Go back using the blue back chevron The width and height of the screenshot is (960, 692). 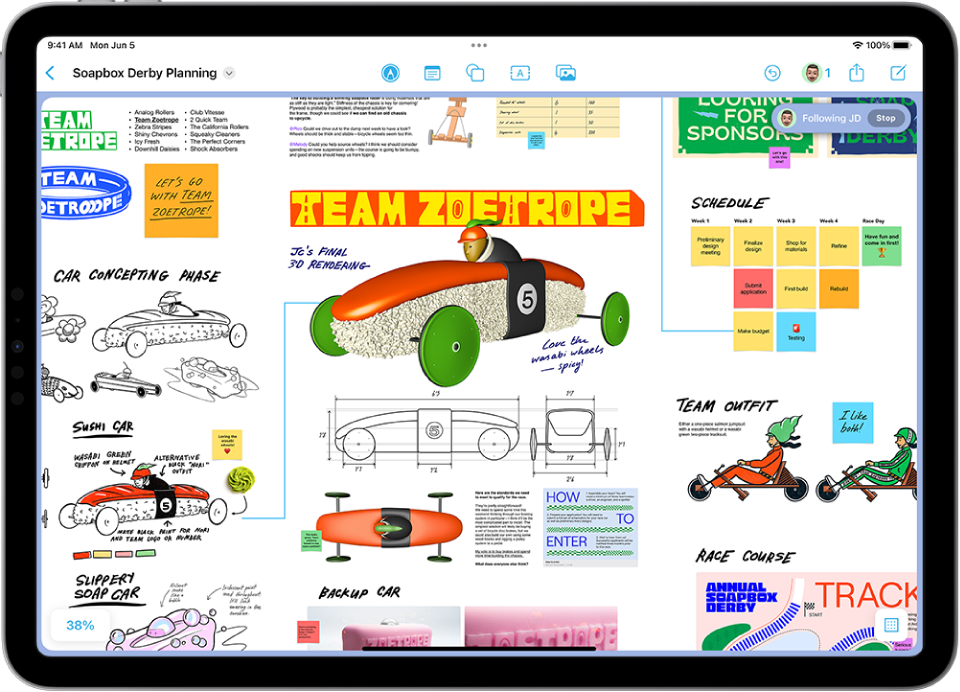click(x=50, y=72)
